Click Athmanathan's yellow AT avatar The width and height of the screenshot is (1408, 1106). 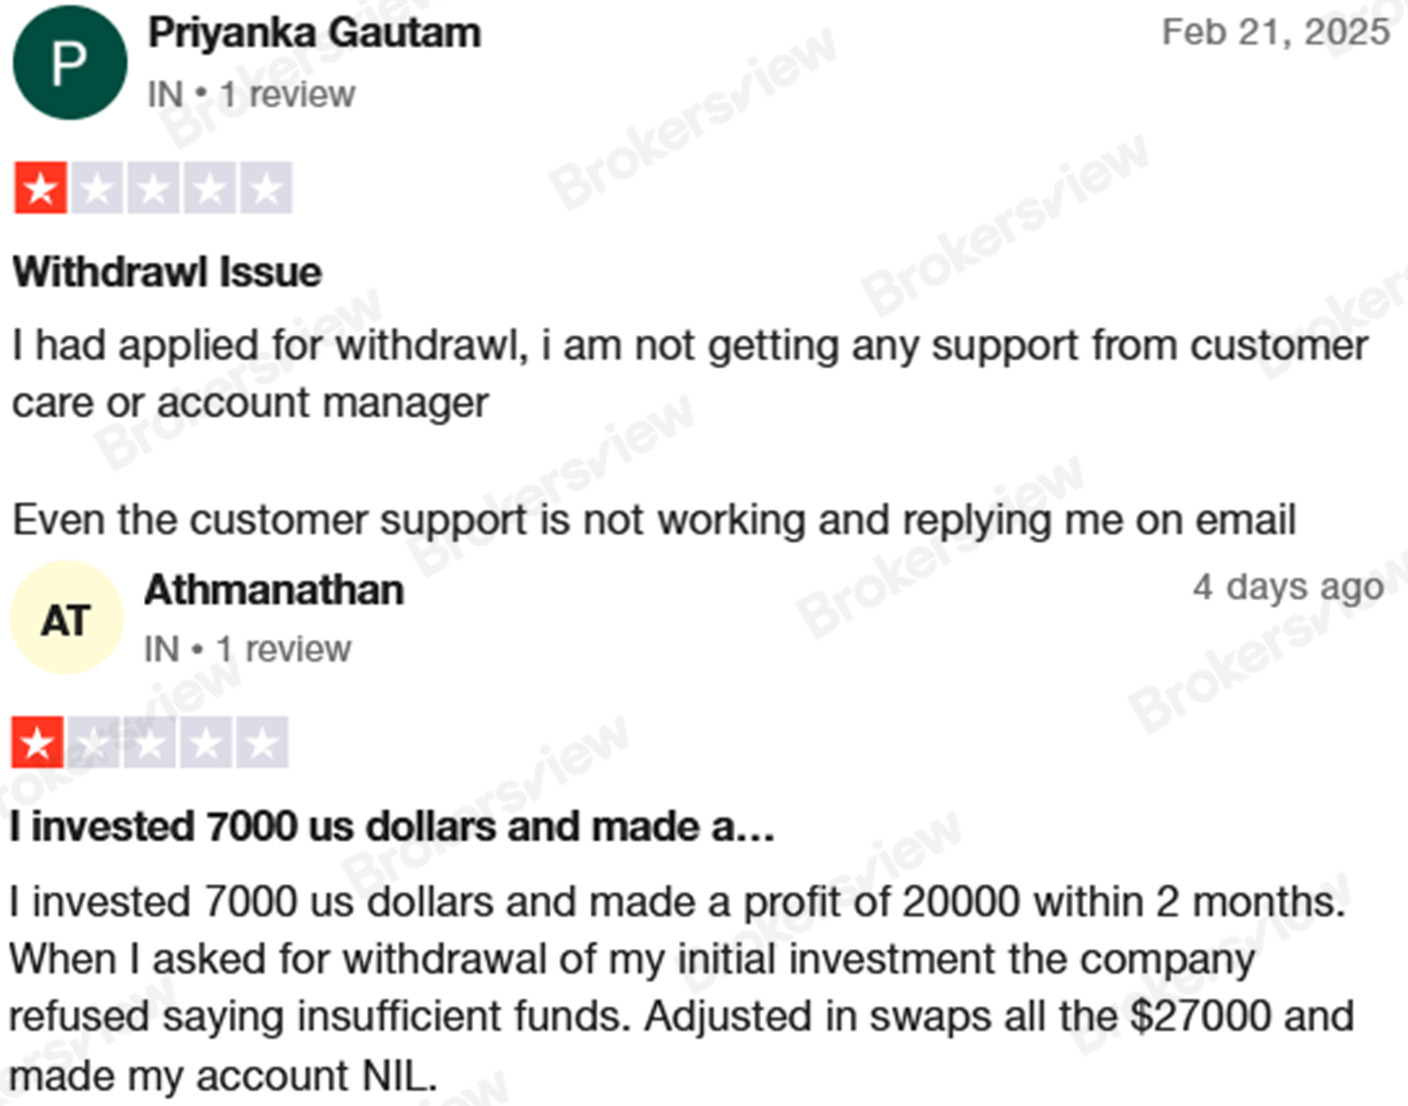66,619
